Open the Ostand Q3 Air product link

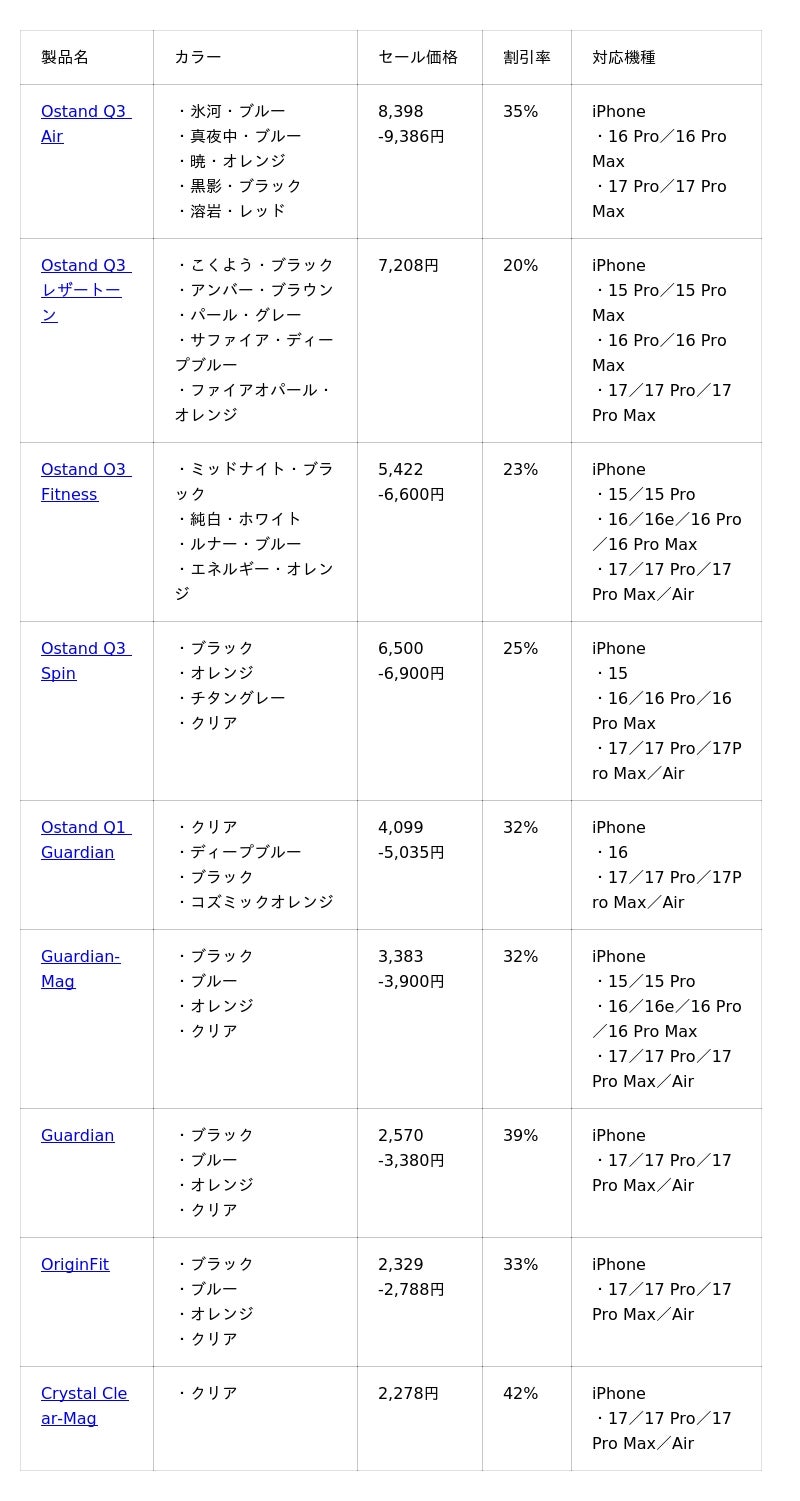(85, 112)
